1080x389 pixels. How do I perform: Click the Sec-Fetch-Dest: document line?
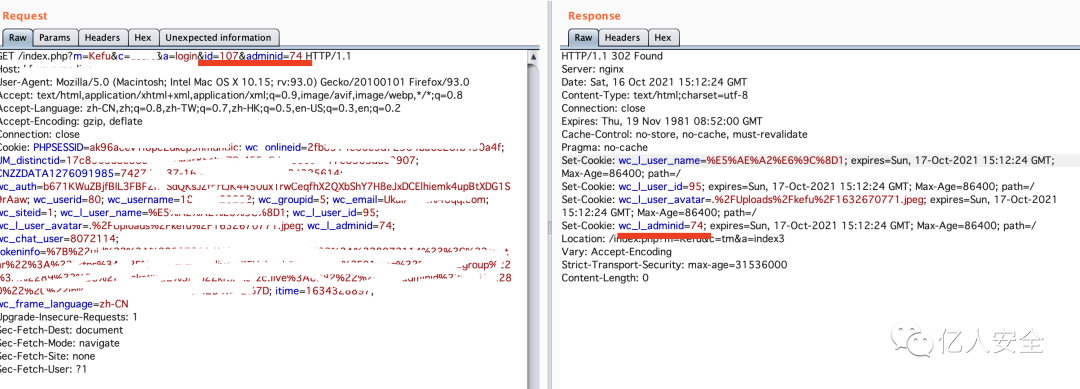tap(62, 331)
